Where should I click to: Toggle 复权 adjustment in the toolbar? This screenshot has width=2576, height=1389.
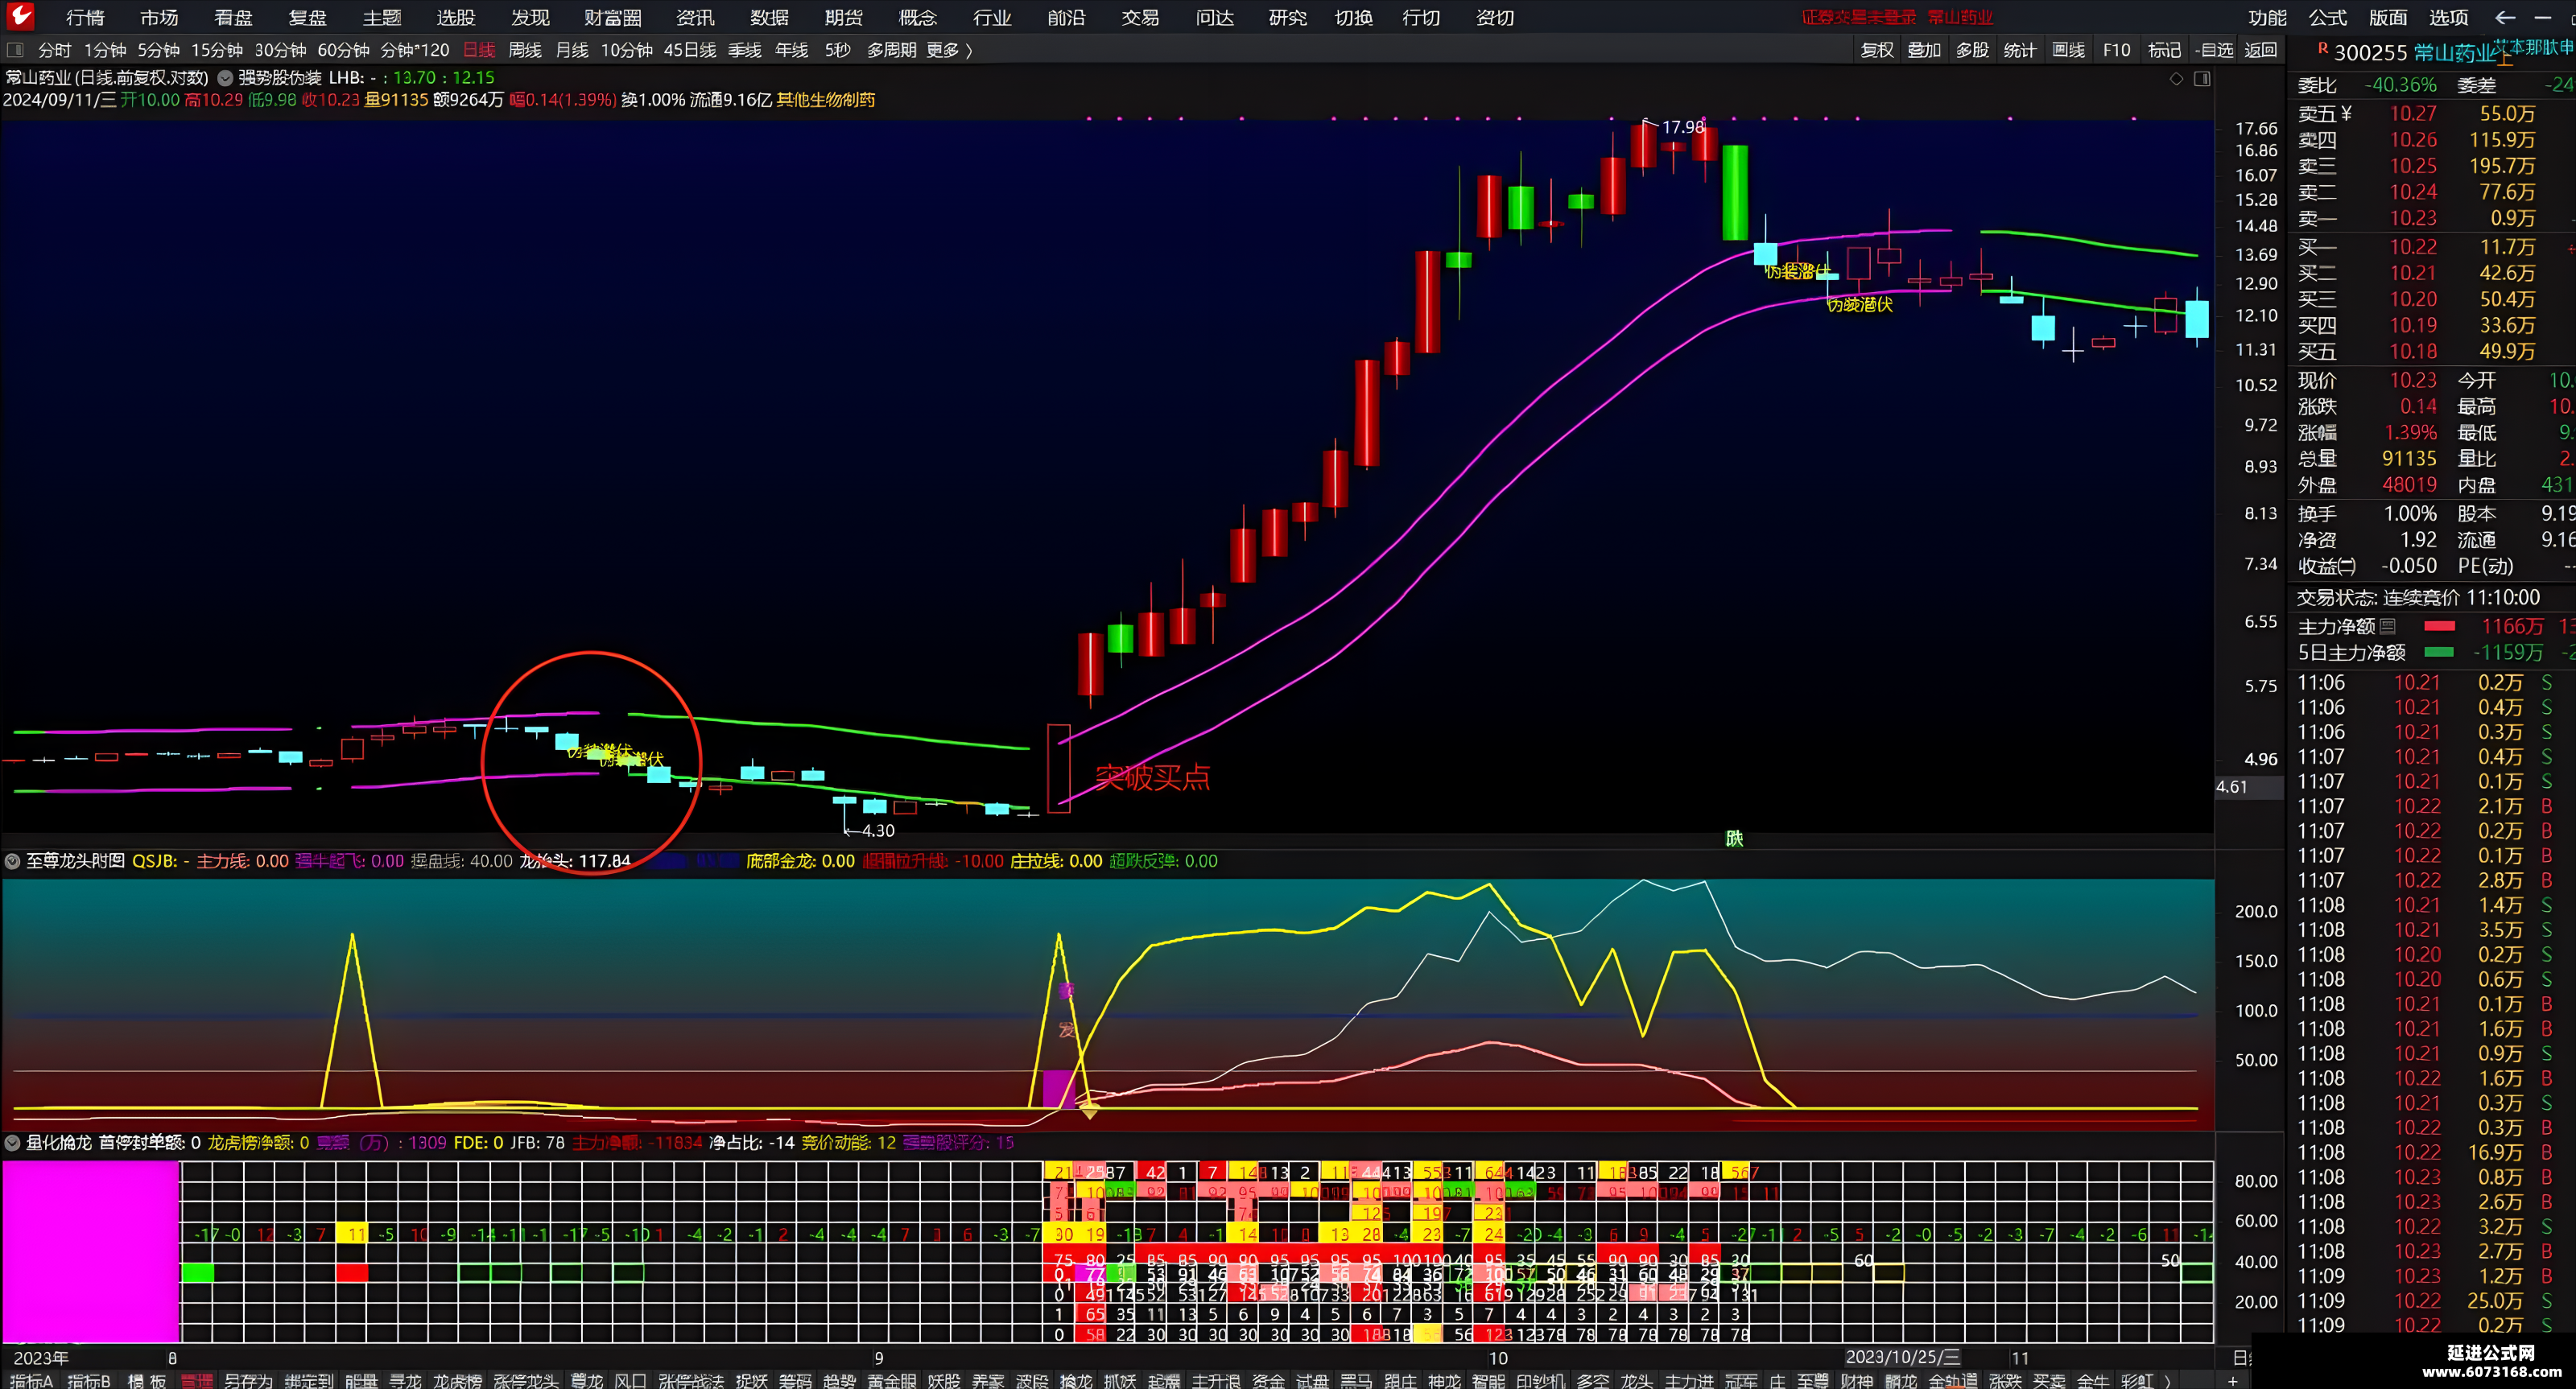(1877, 50)
